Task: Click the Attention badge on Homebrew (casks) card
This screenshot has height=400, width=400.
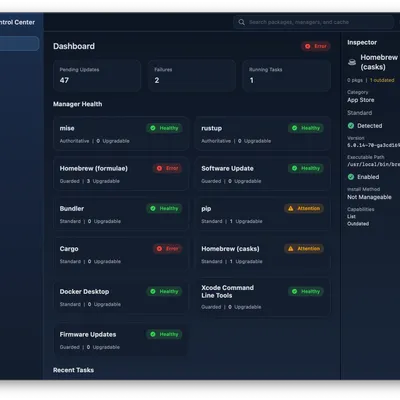Action: (304, 249)
